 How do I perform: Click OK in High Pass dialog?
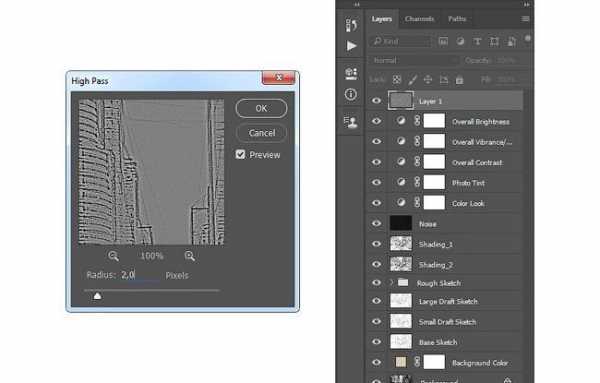[261, 108]
